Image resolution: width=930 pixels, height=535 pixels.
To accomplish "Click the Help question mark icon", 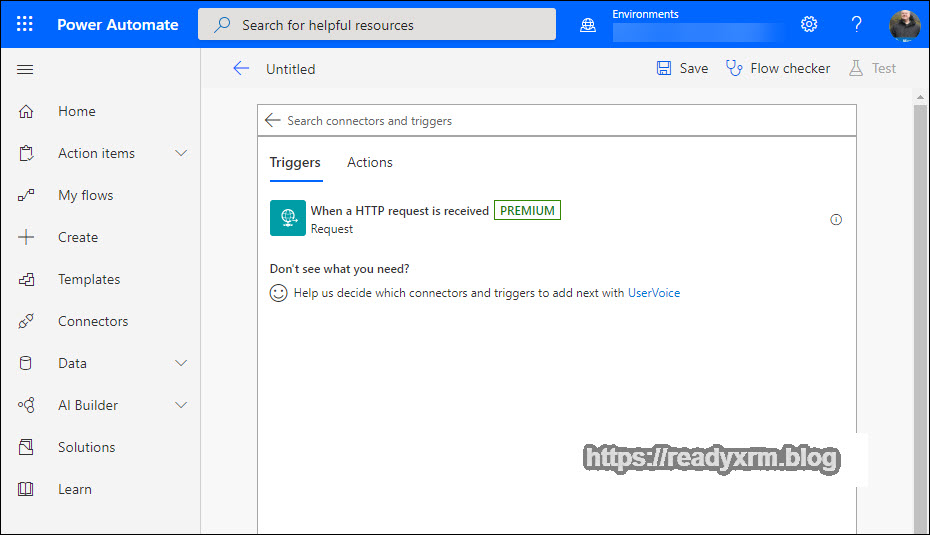I will (856, 24).
